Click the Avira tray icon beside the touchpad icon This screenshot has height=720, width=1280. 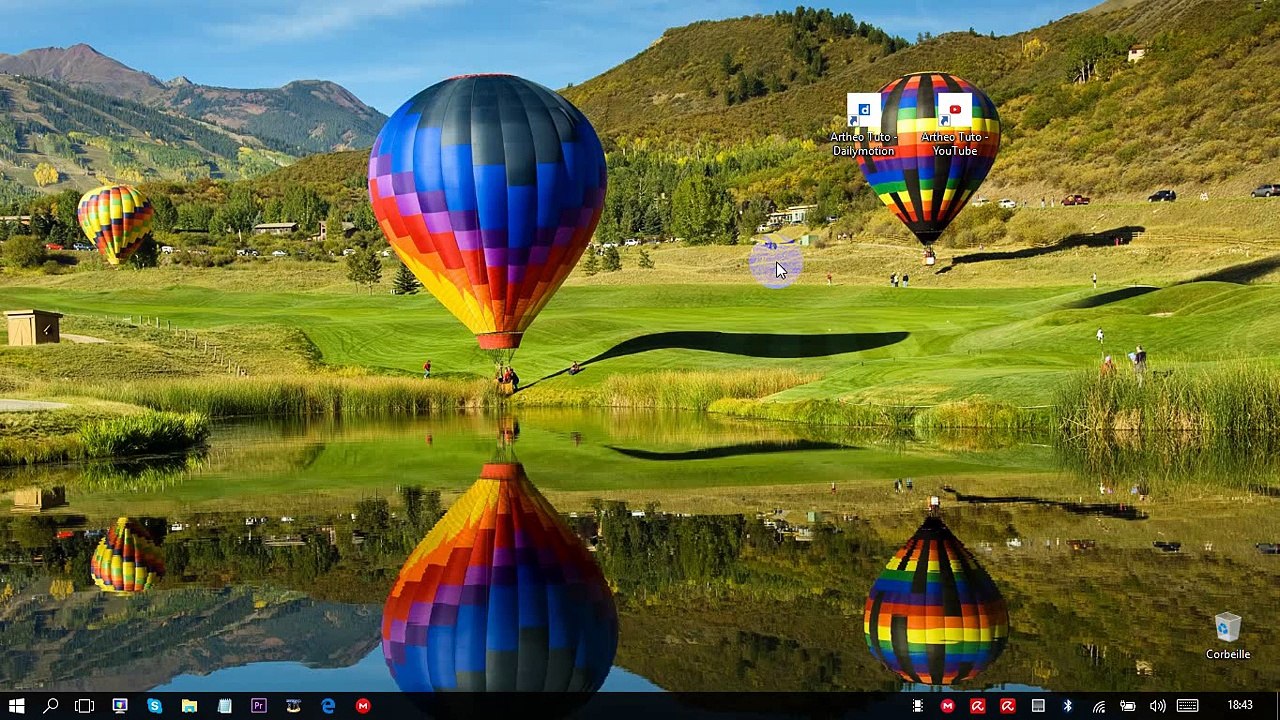click(1008, 706)
